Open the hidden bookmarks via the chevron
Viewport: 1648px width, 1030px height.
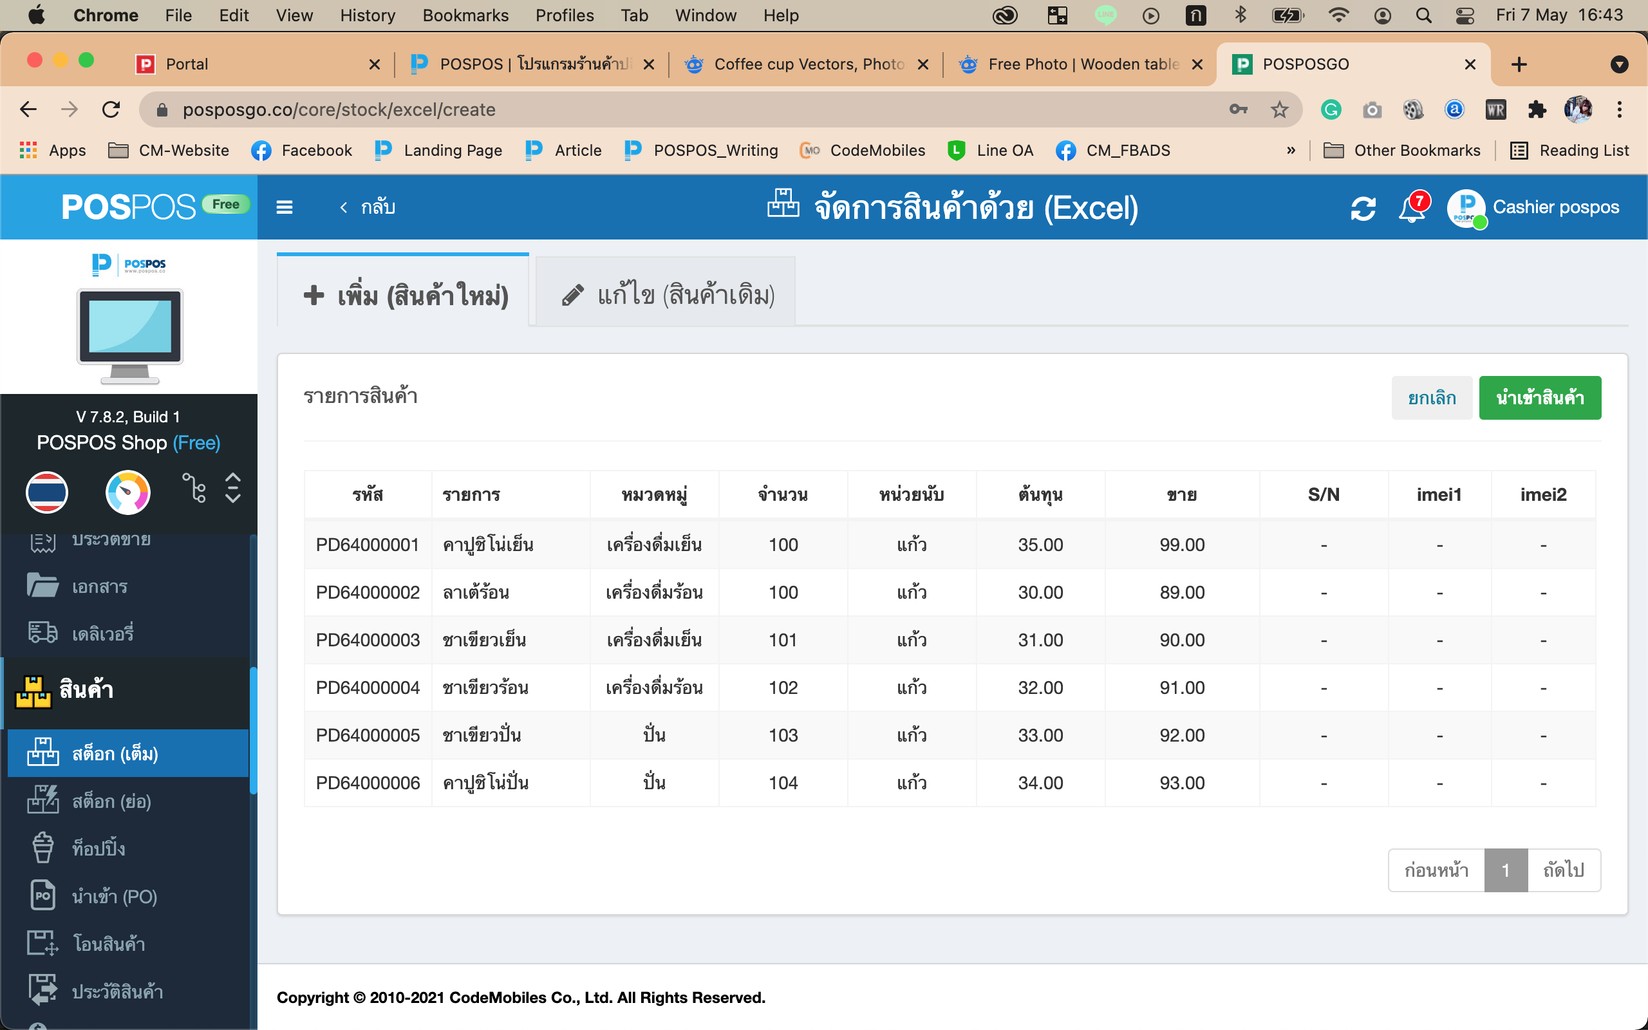coord(1291,150)
